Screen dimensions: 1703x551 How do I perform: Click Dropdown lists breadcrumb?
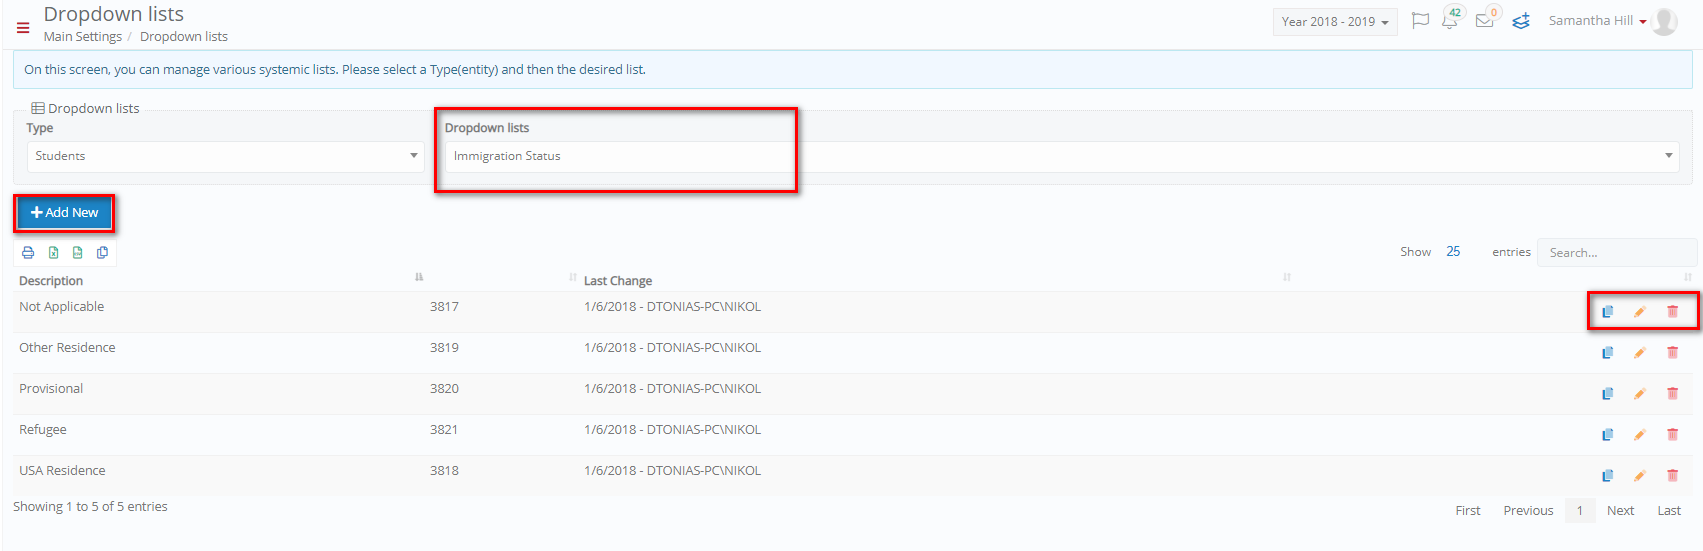coord(184,37)
